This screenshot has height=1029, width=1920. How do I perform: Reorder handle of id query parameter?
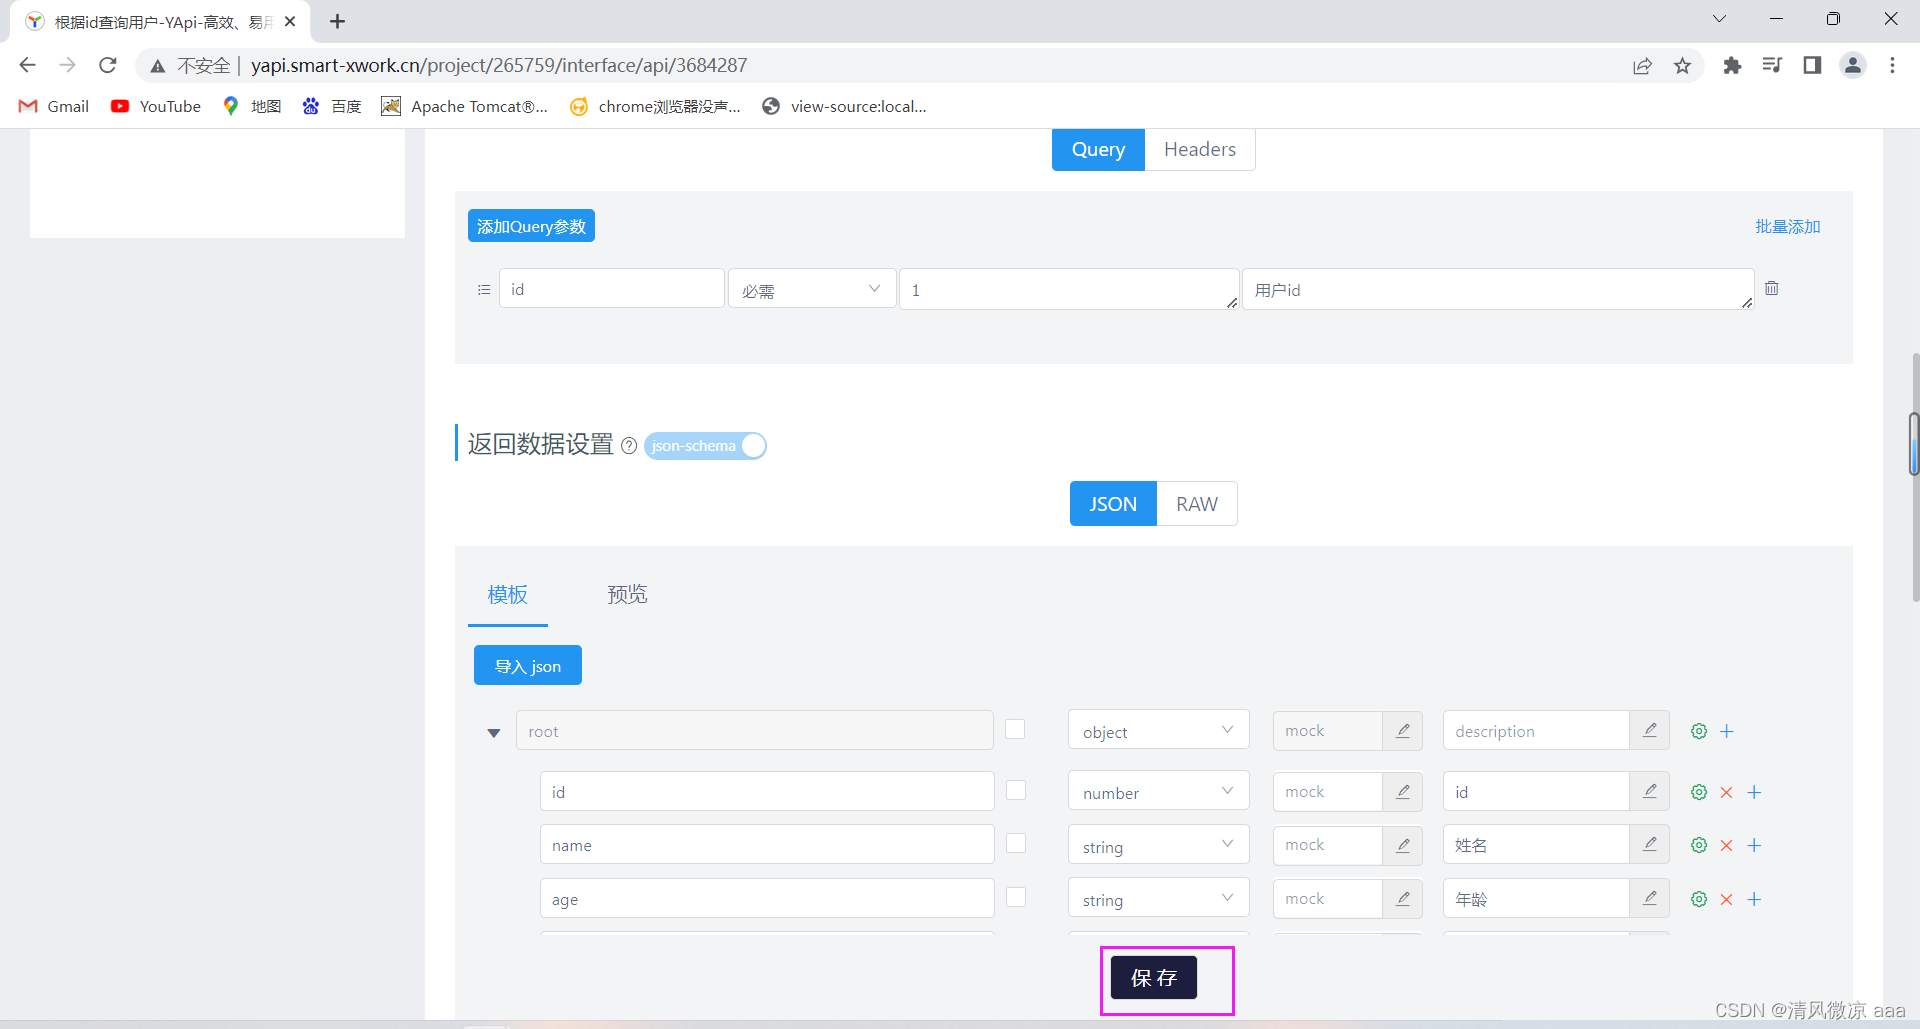point(484,290)
